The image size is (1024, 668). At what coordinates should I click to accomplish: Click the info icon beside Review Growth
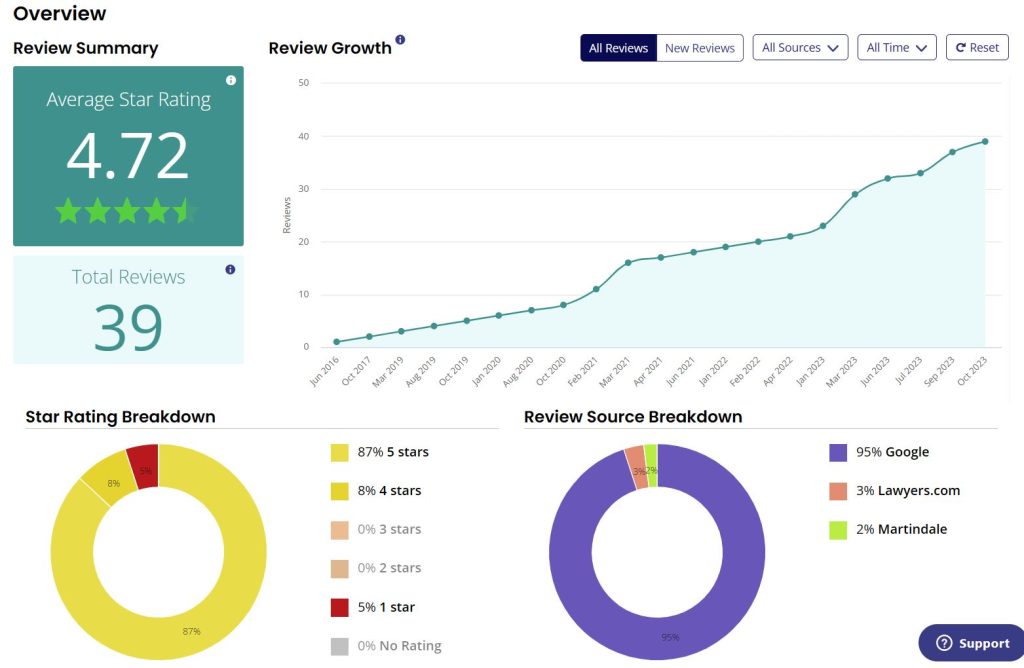pos(400,39)
